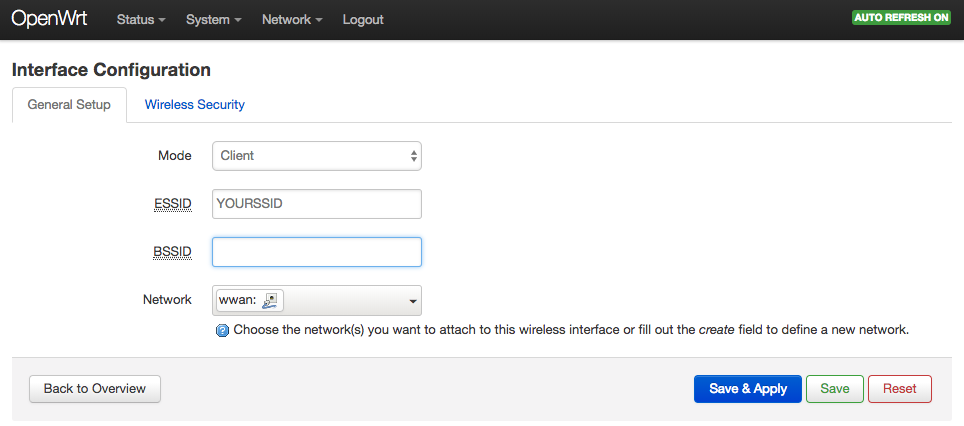Click the ESSID input field
Viewport: 964px width, 426px height.
pyautogui.click(x=317, y=204)
